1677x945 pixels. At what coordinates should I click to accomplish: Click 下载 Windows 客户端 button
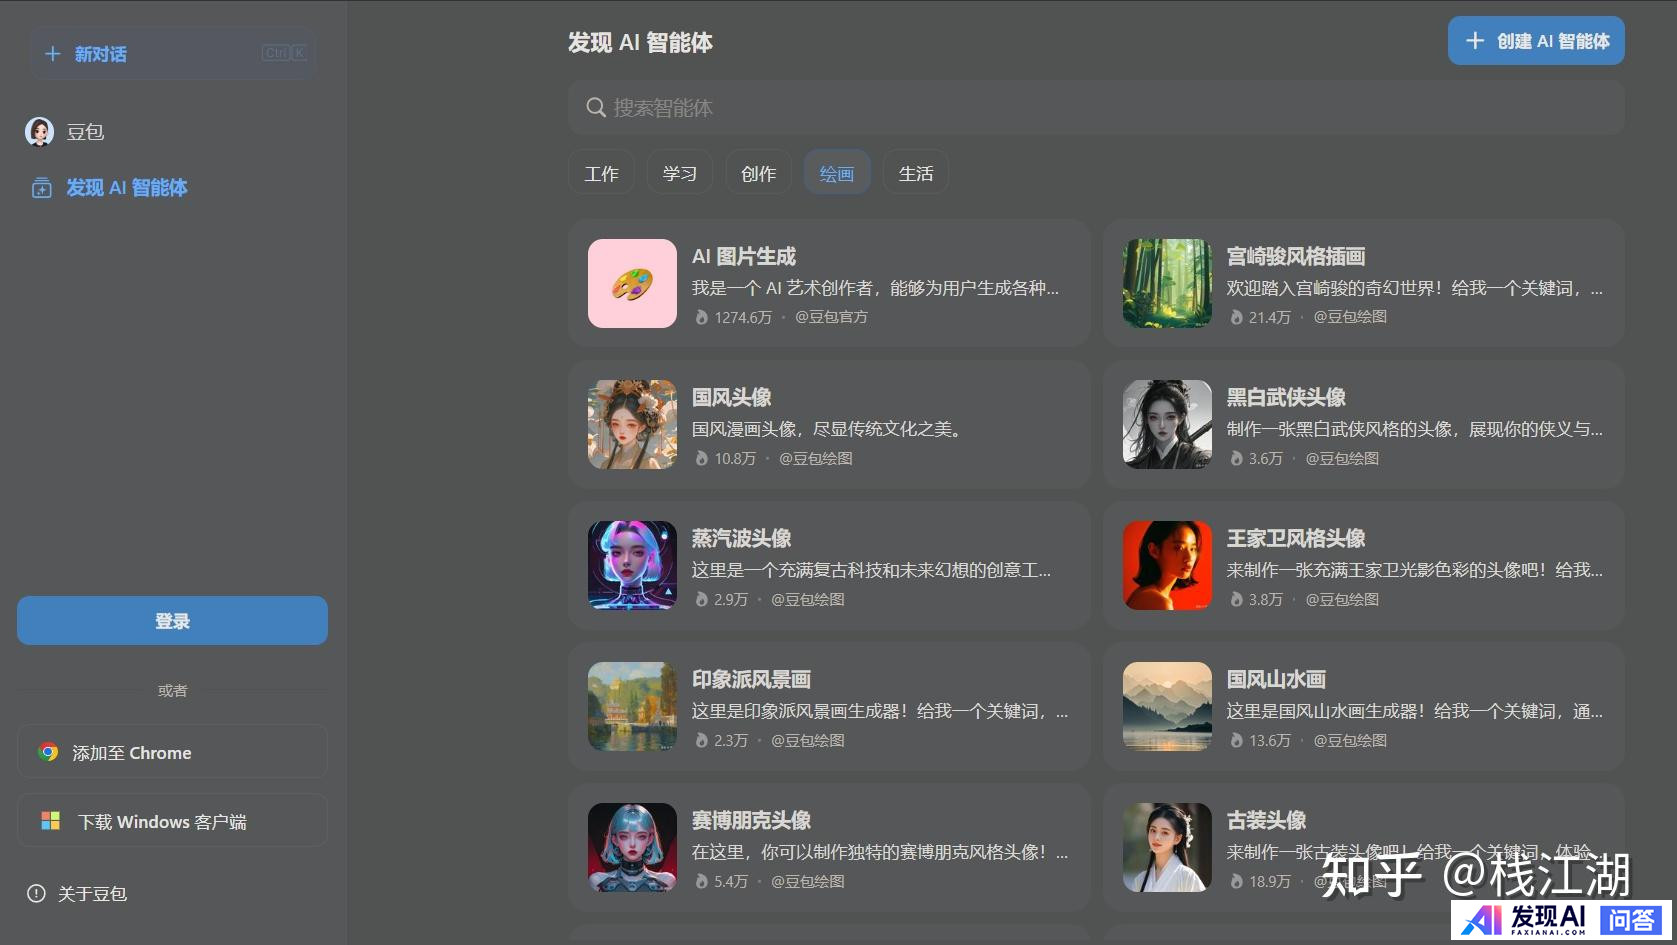172,821
